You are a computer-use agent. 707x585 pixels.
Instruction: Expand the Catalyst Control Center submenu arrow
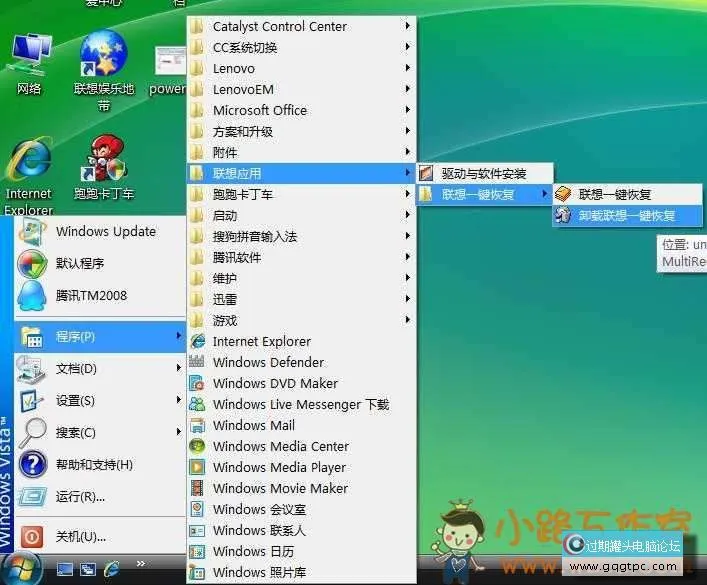point(407,26)
